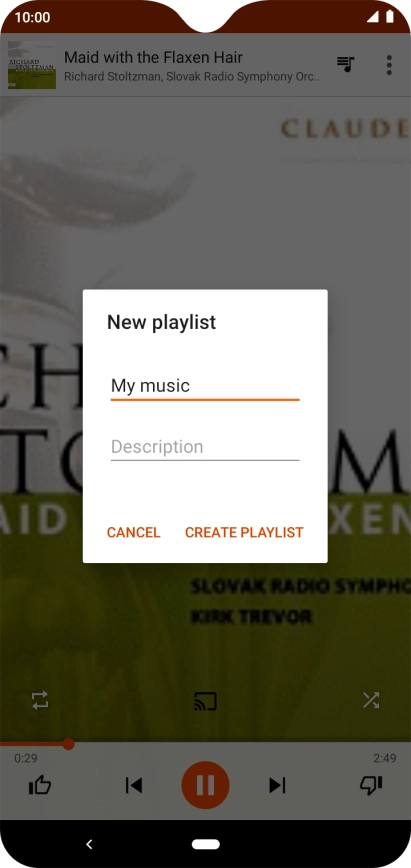Screen dimensions: 411x868
Task: Tap the thumbs down icon
Action: pyautogui.click(x=371, y=785)
